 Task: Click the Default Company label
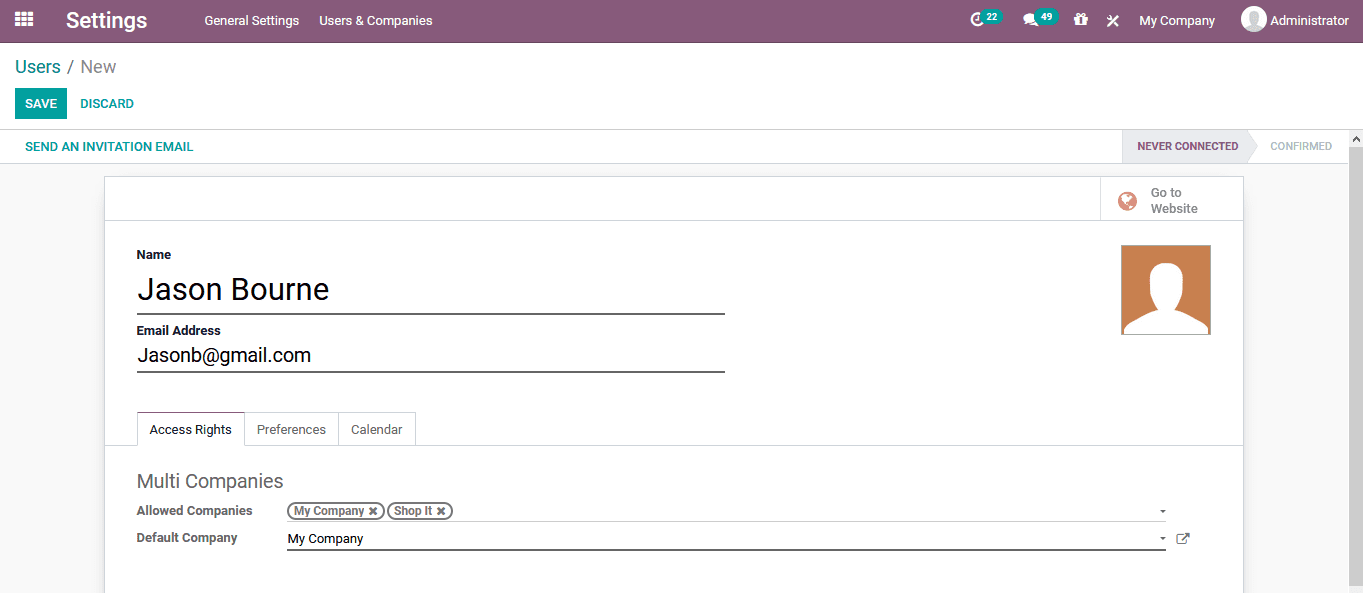click(187, 538)
